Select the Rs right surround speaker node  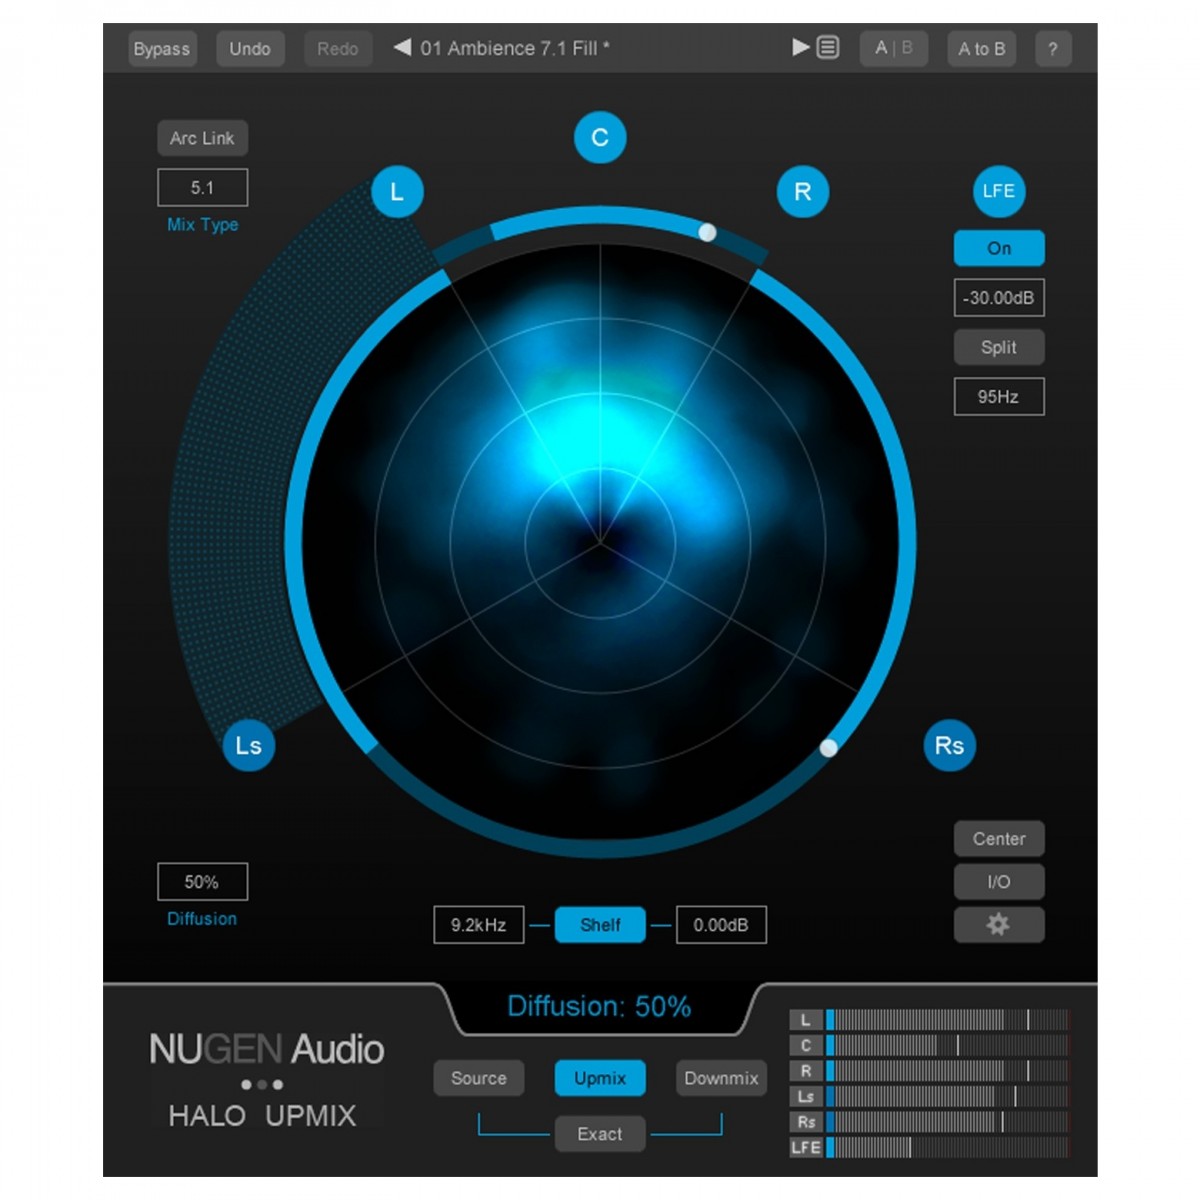(949, 745)
